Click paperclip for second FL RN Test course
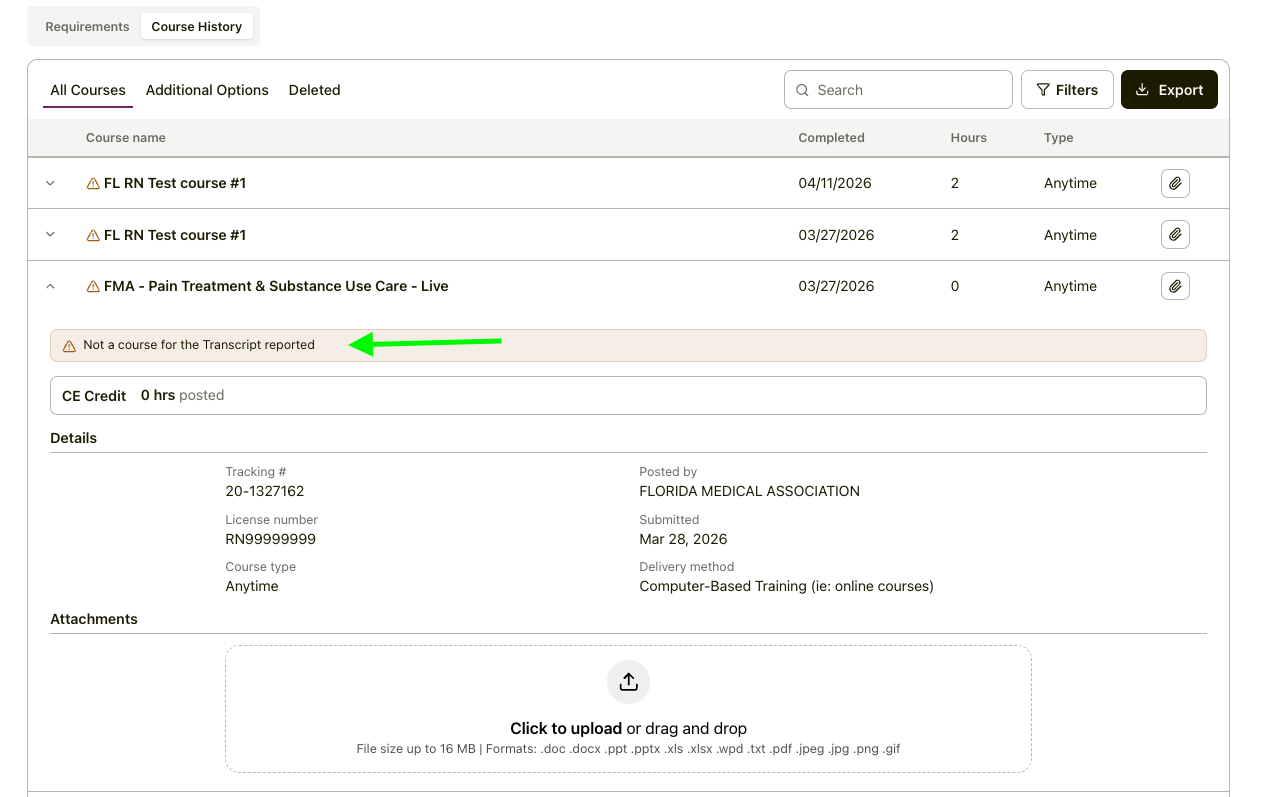The image size is (1279, 797). [1175, 235]
